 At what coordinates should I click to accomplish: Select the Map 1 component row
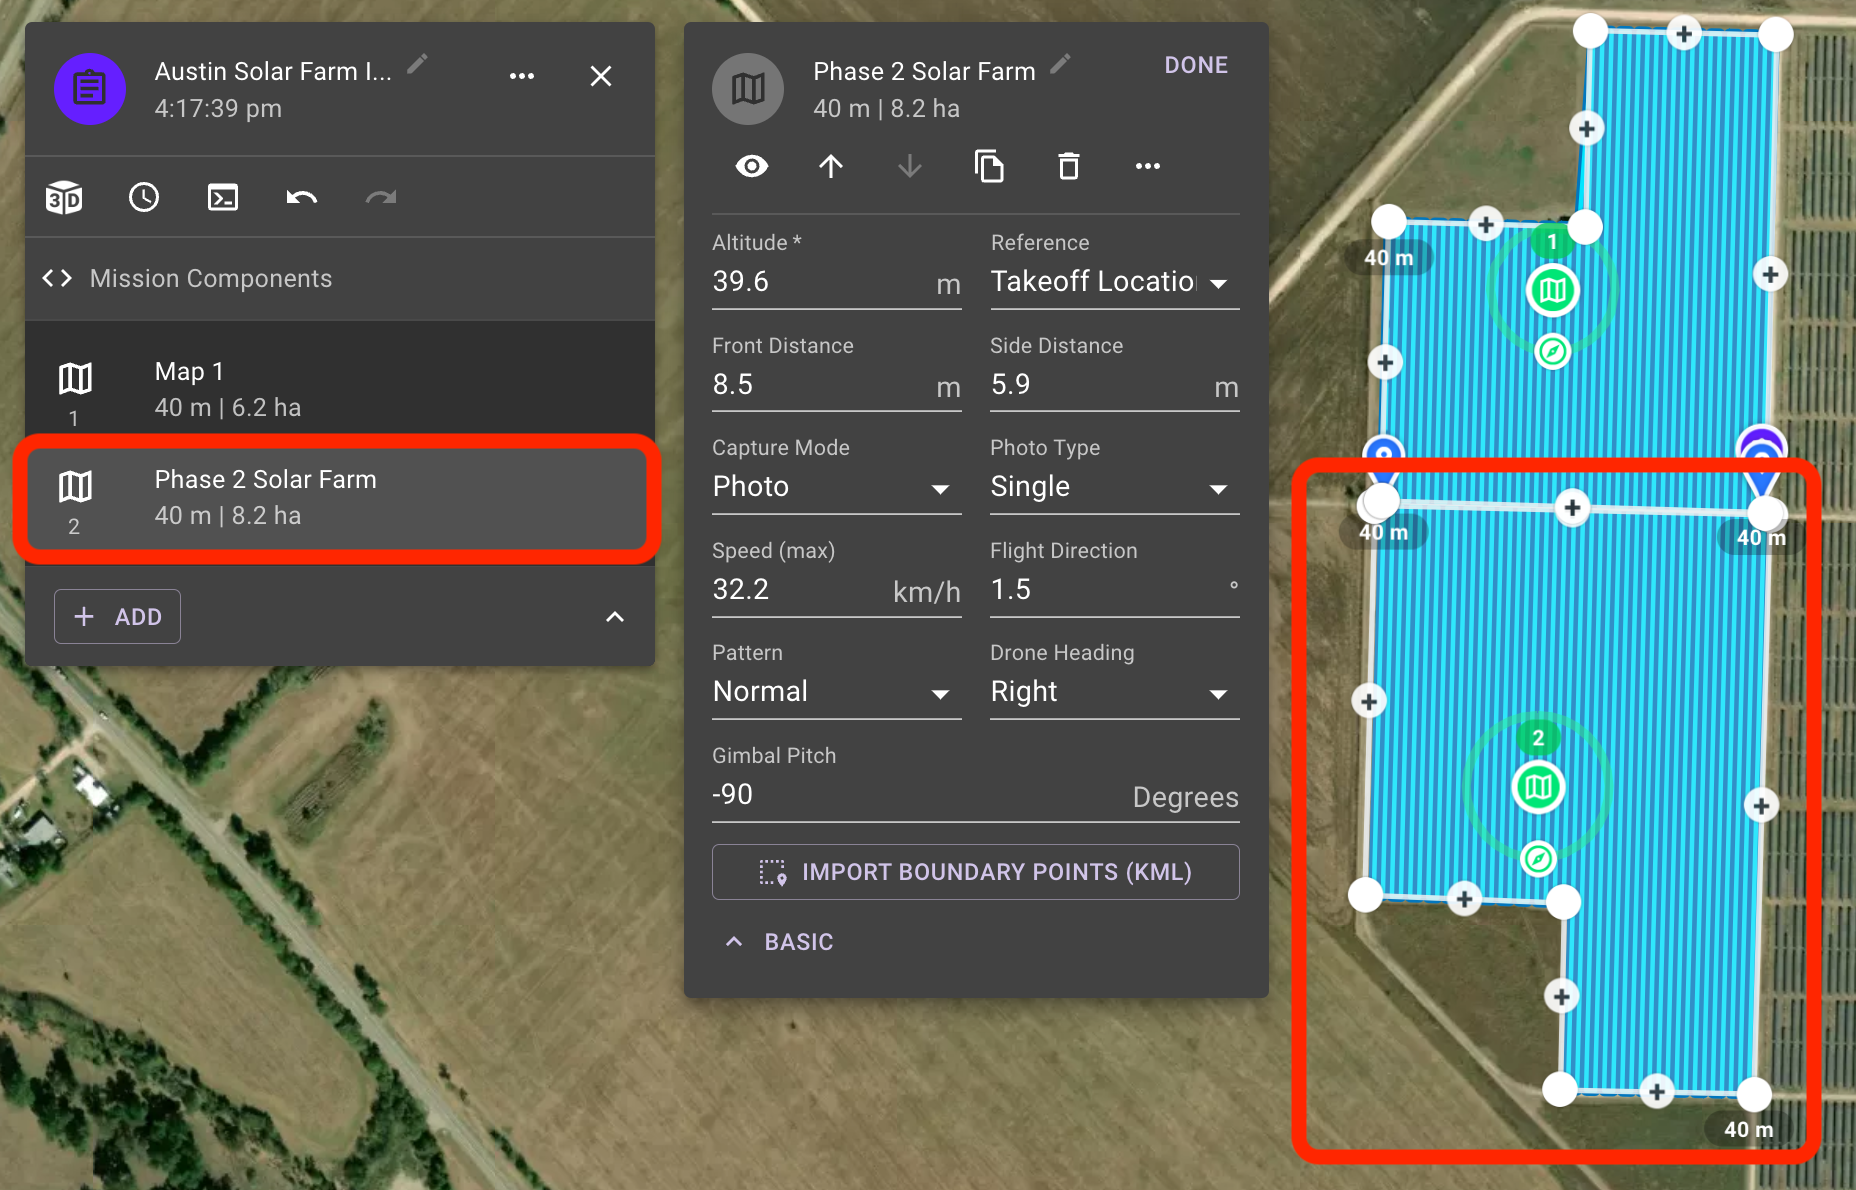tap(340, 390)
